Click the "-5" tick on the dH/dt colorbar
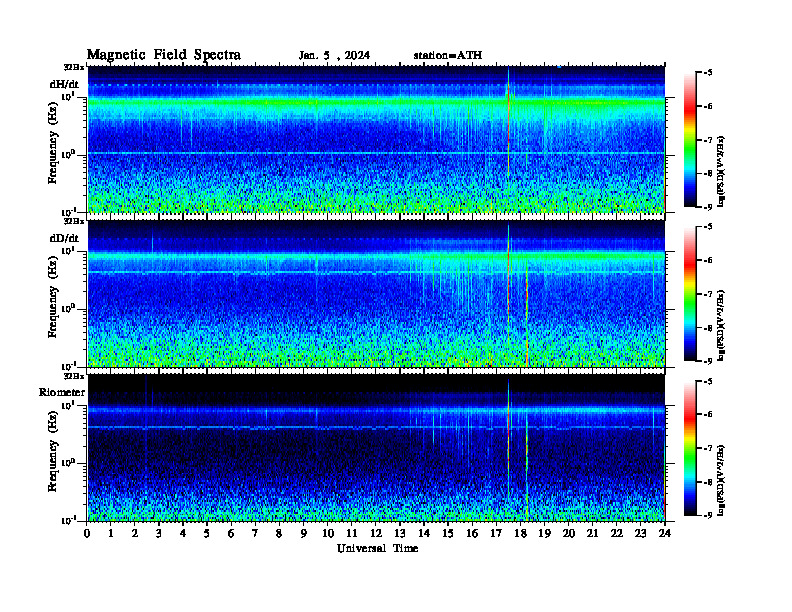This screenshot has width=792, height=612. [x=709, y=73]
